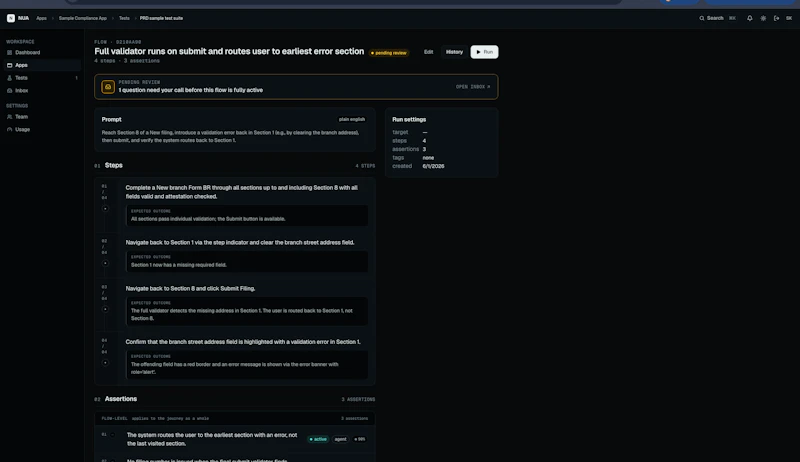Click the Tests flask icon
Screen dimensions: 800x462
9,78
